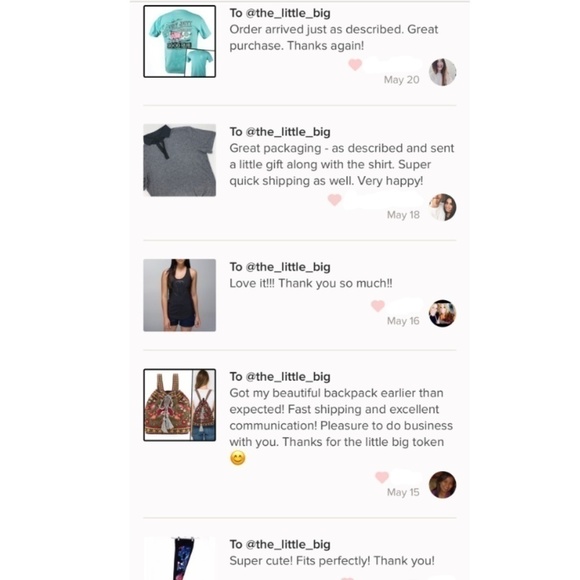This screenshot has width=580, height=580.
Task: Open the teal t-shirt listing thumbnail
Action: tap(180, 41)
